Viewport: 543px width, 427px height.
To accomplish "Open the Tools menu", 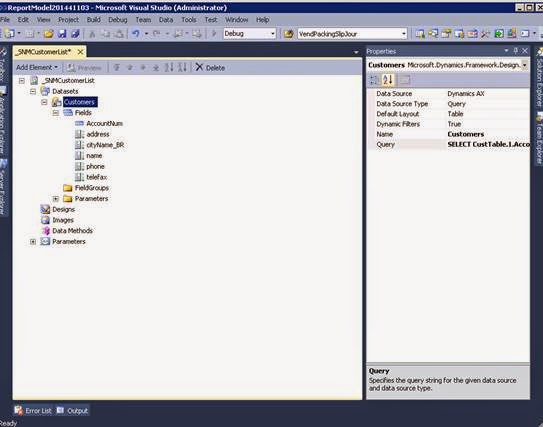I will pyautogui.click(x=189, y=20).
